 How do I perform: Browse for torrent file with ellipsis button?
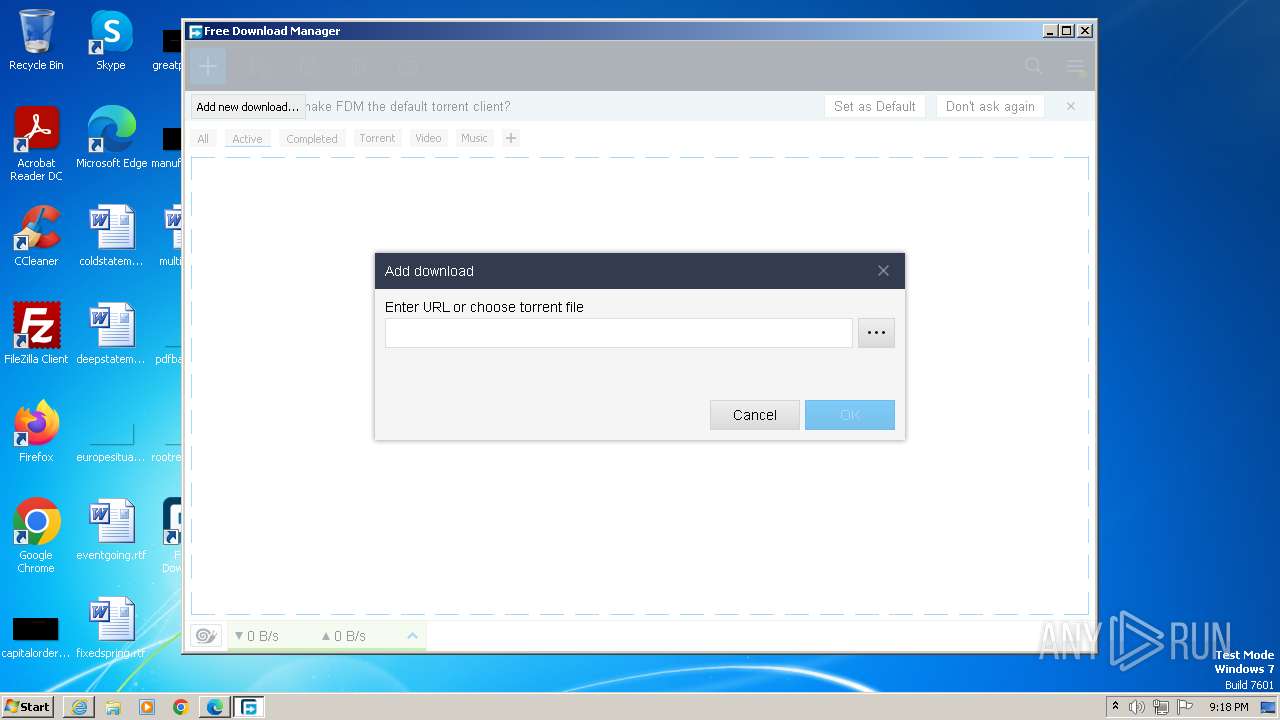tap(876, 333)
